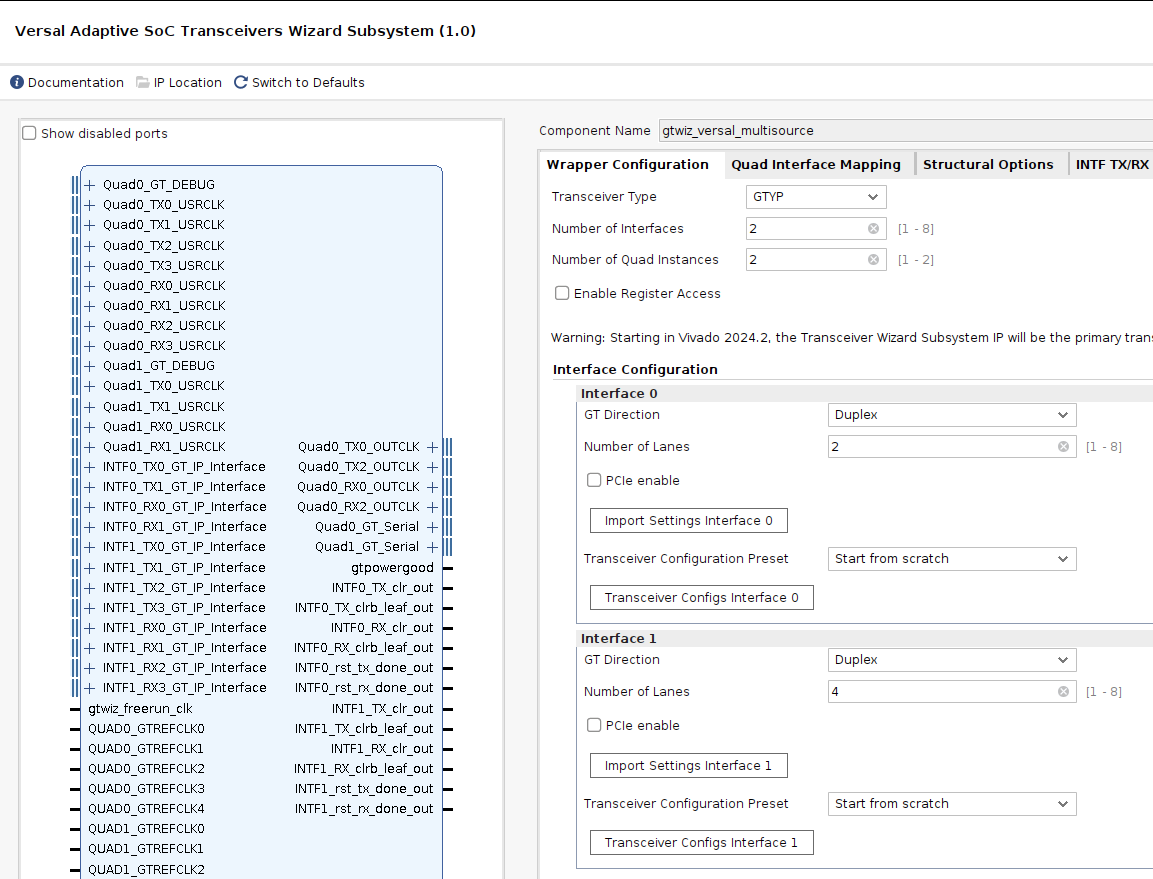
Task: Expand the Quad1_GT_Serial output port
Action: pos(432,547)
